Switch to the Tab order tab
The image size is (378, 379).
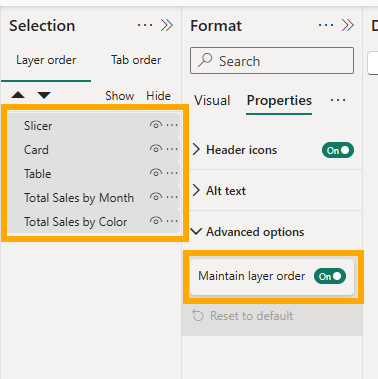(x=136, y=60)
